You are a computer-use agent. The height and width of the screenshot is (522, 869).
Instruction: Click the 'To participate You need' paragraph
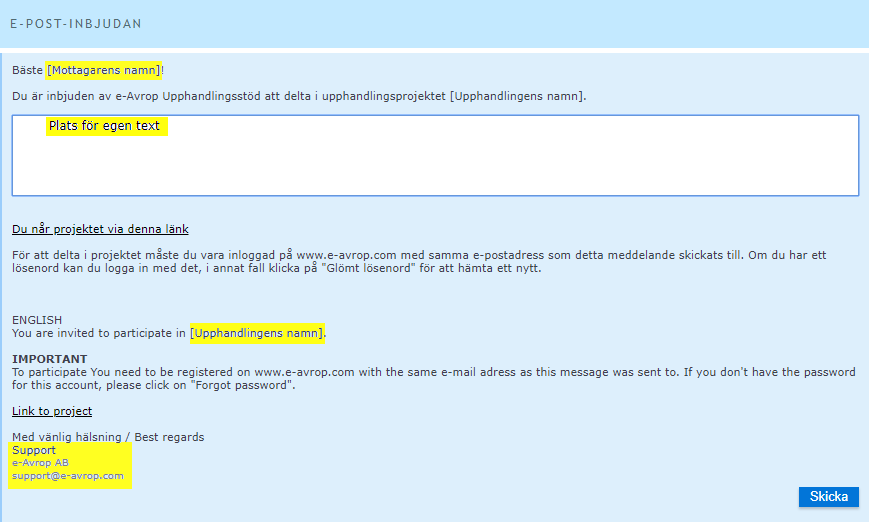(434, 378)
